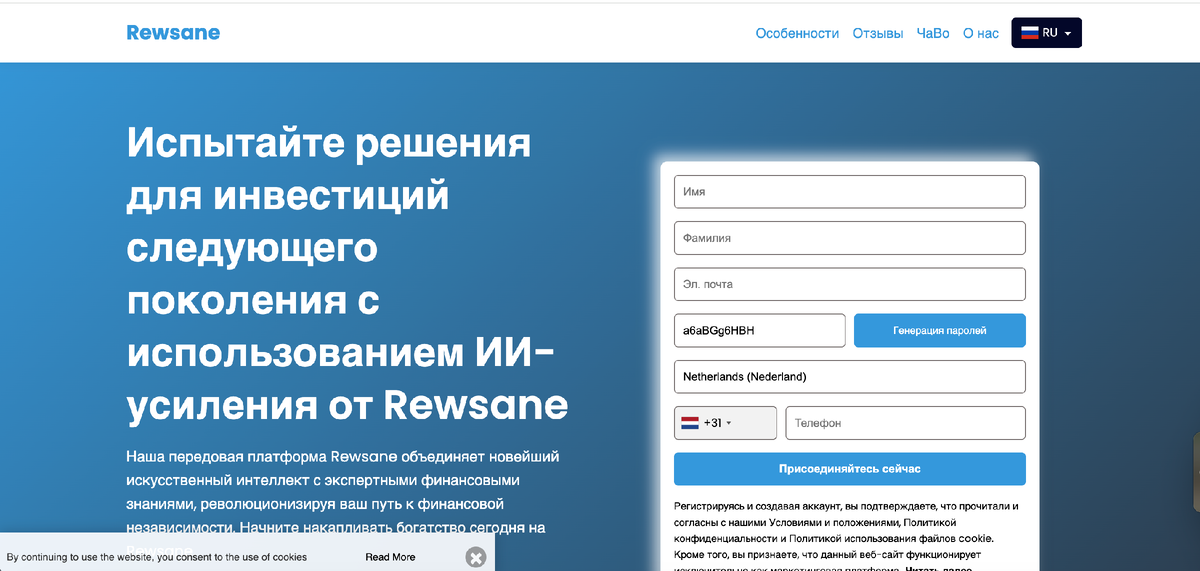Click the Генерация паролей button

tap(940, 330)
